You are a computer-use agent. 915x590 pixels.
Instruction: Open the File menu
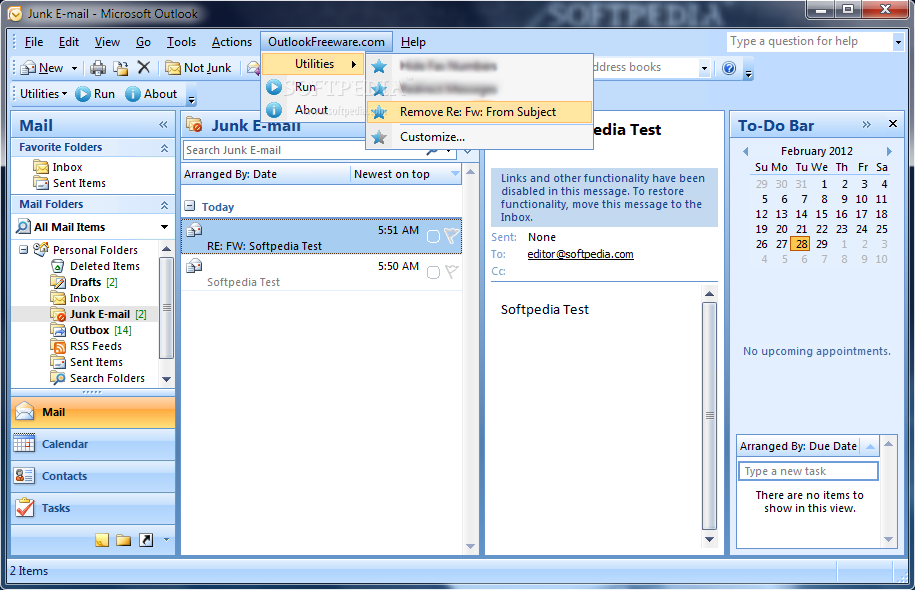coord(33,42)
